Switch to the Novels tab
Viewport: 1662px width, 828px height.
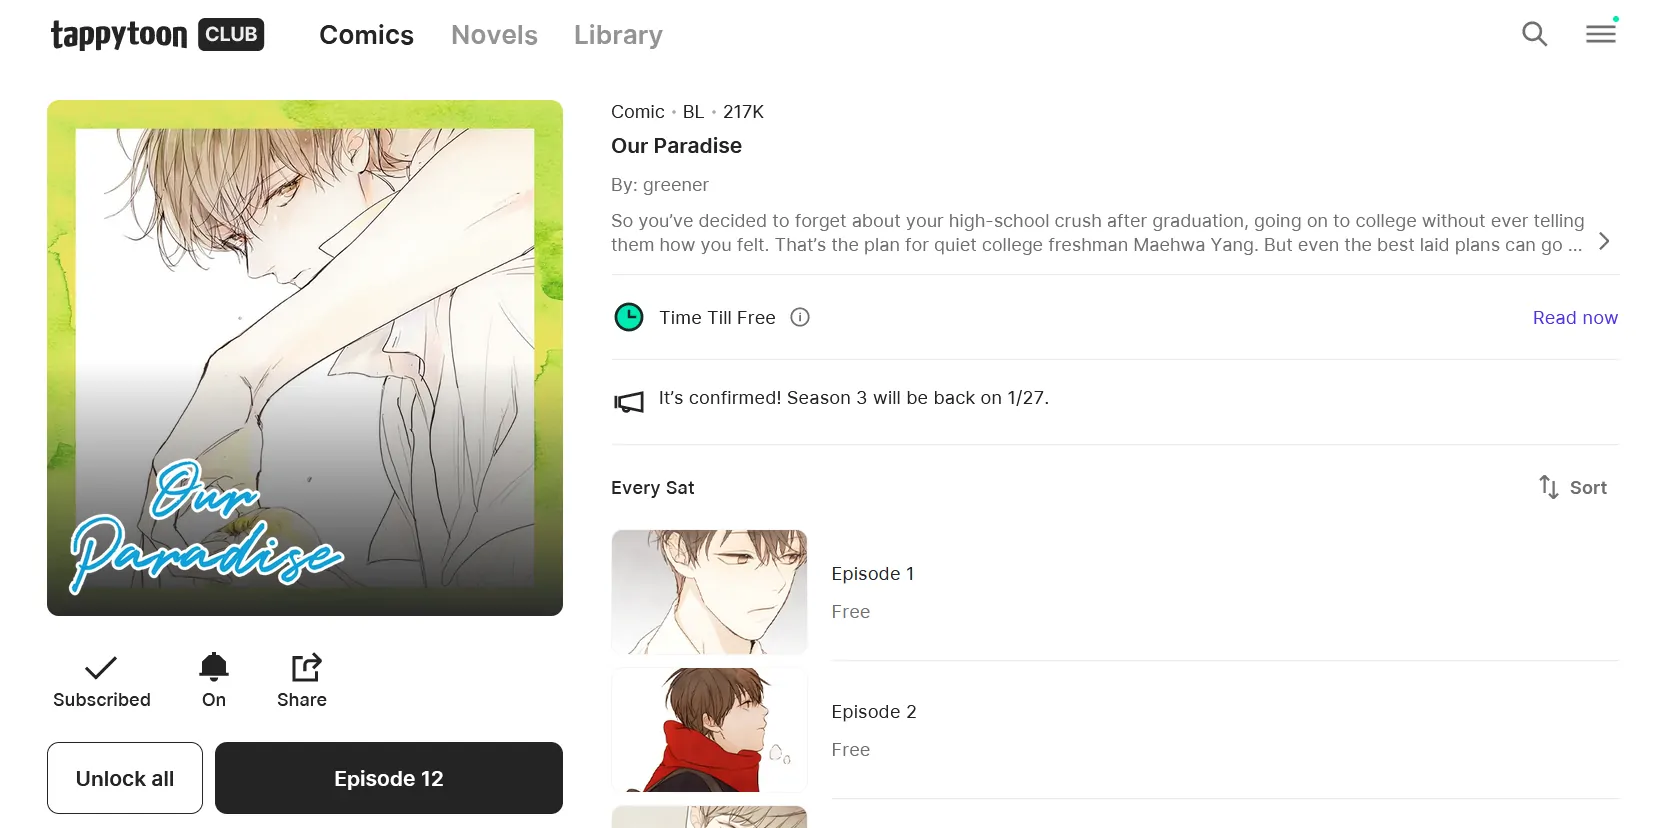click(494, 35)
